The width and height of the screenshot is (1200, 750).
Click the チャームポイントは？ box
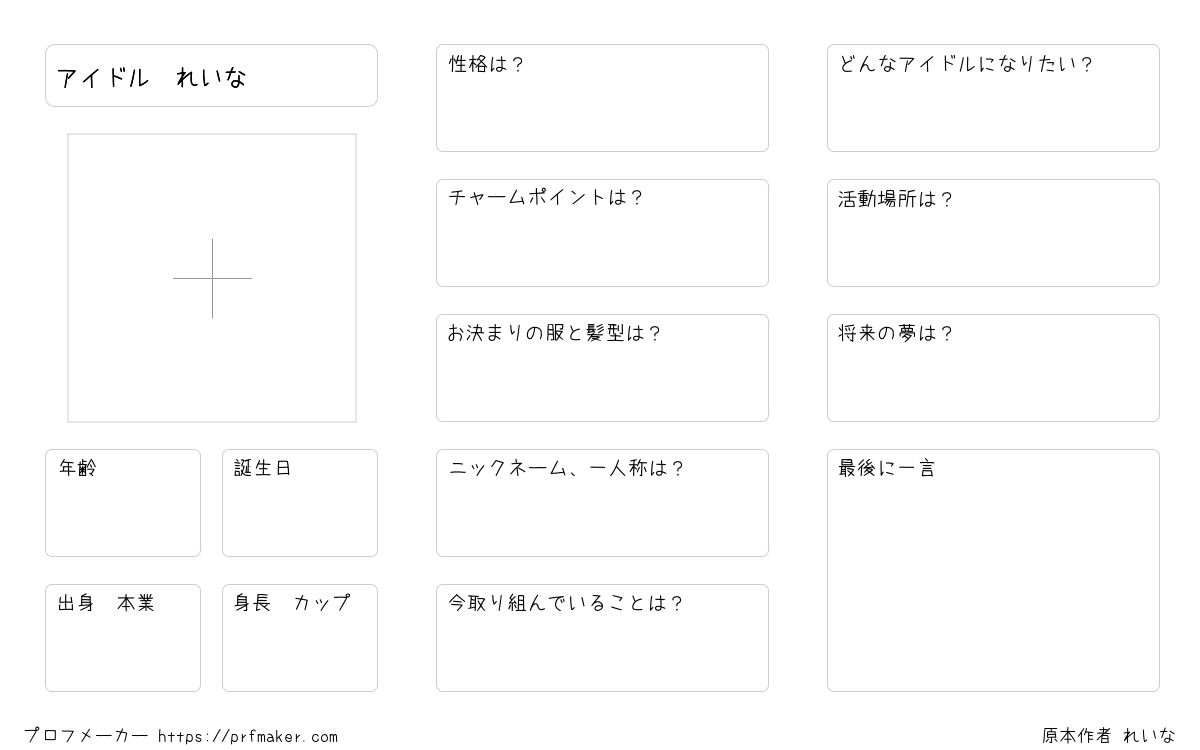602,233
